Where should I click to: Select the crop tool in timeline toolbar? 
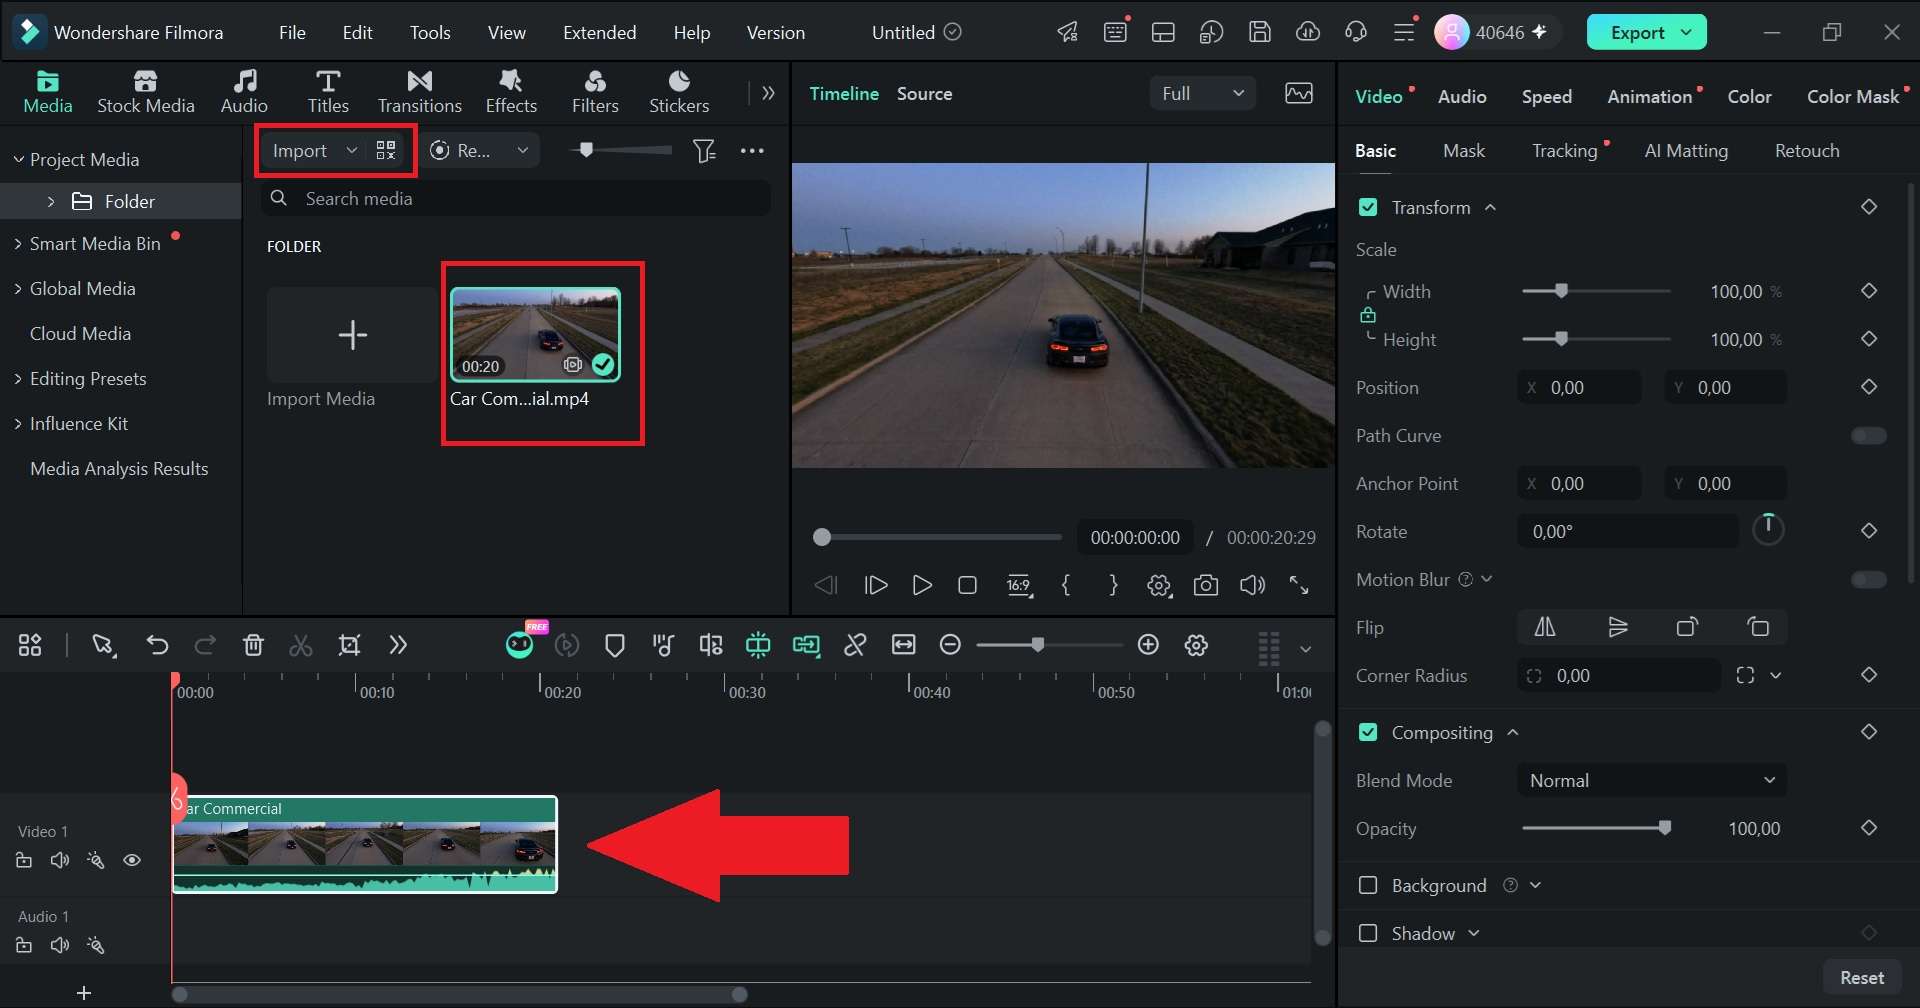[349, 645]
